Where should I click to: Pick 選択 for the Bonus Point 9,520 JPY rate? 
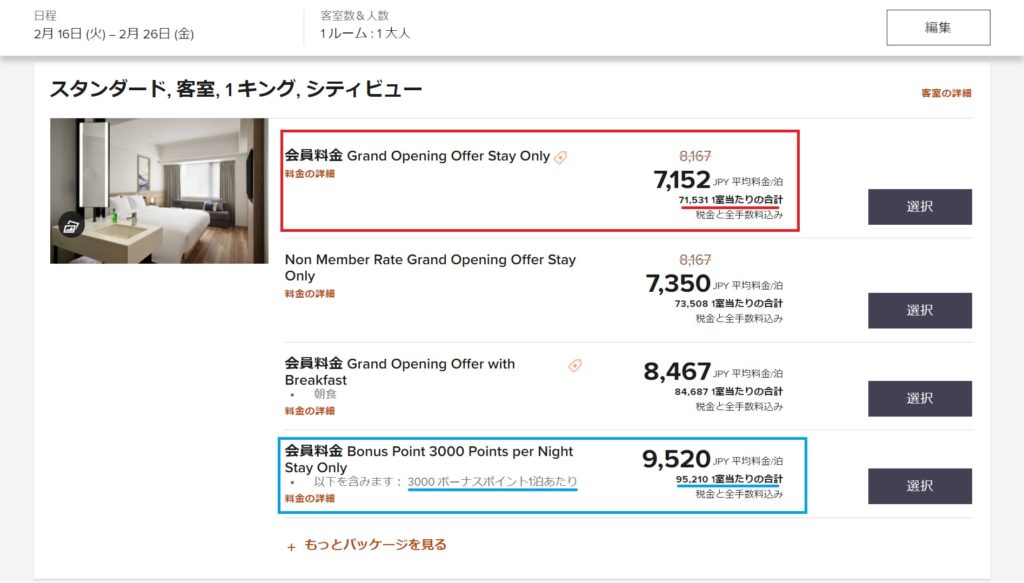919,486
